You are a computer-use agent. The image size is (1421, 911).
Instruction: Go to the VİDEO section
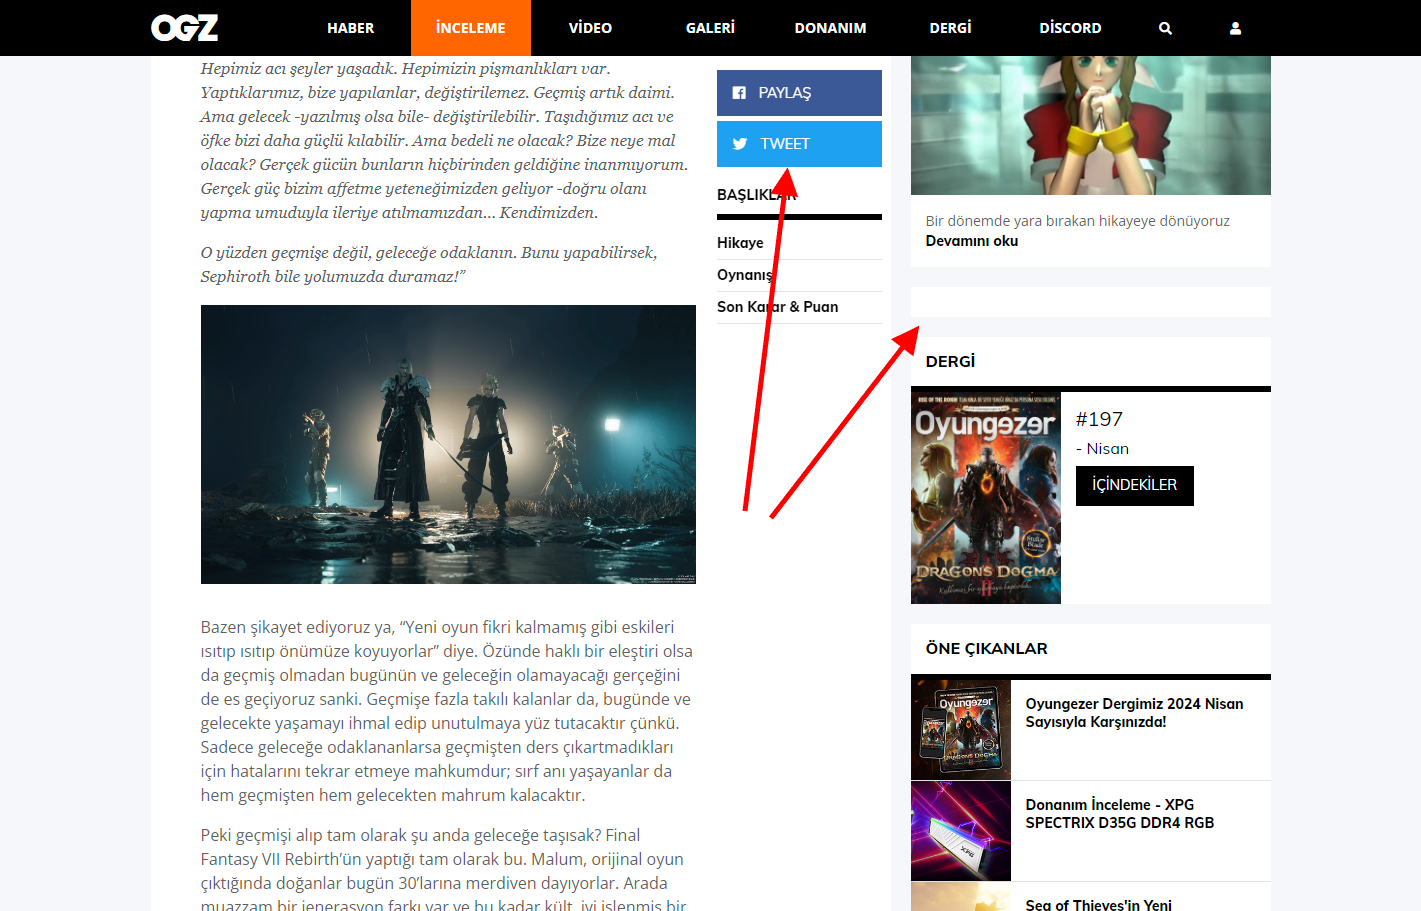(x=590, y=28)
